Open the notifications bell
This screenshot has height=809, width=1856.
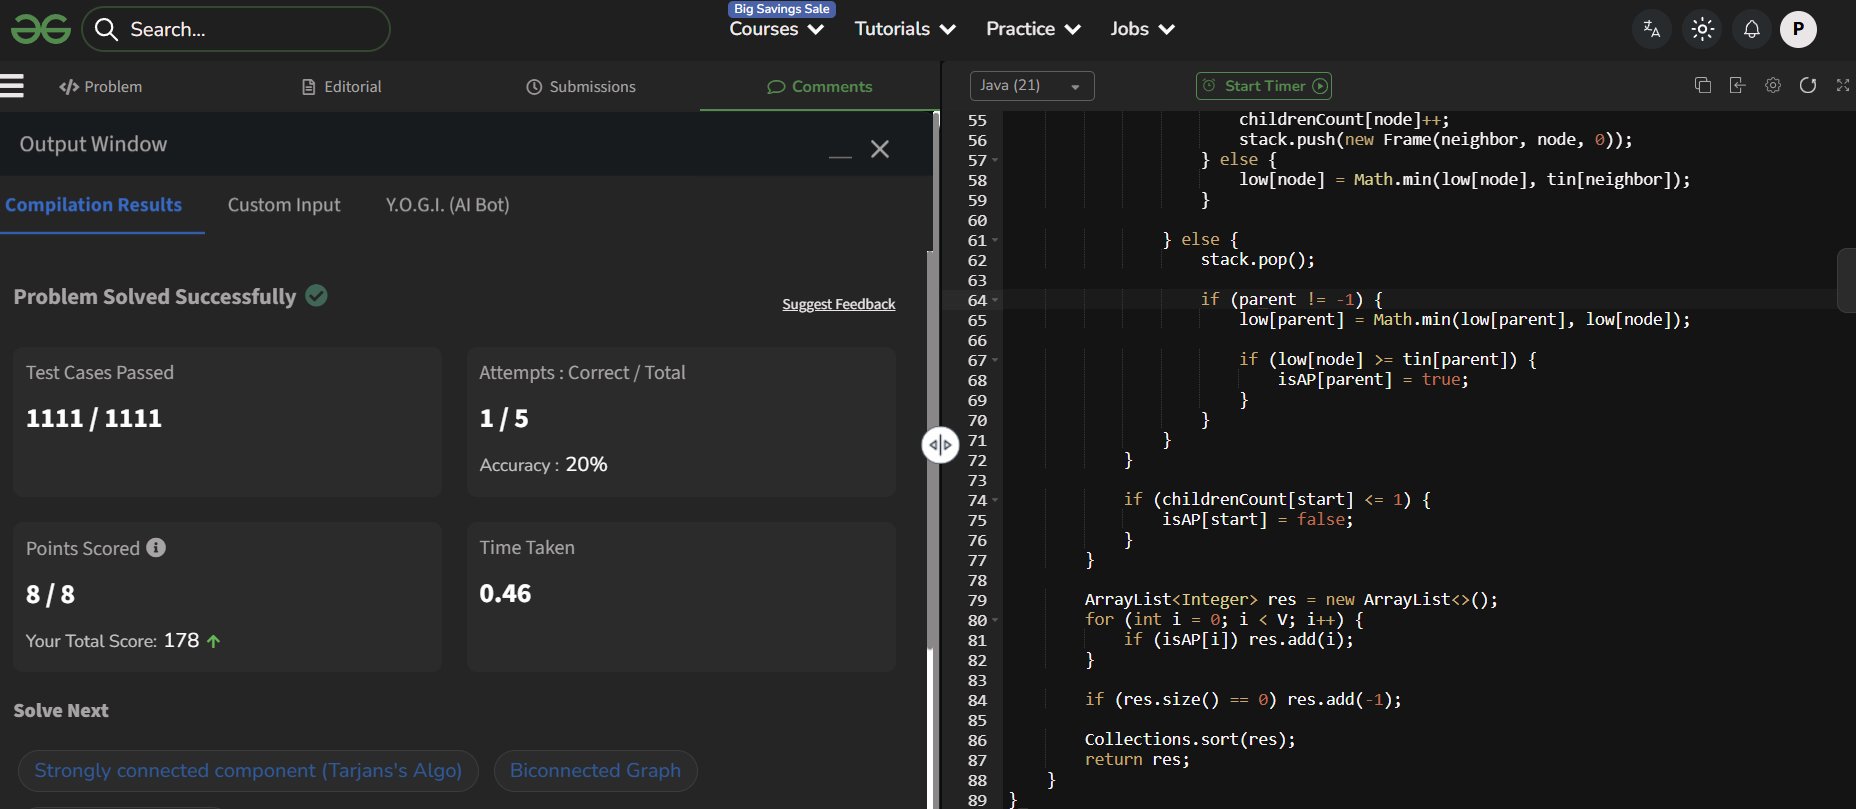tap(1752, 29)
